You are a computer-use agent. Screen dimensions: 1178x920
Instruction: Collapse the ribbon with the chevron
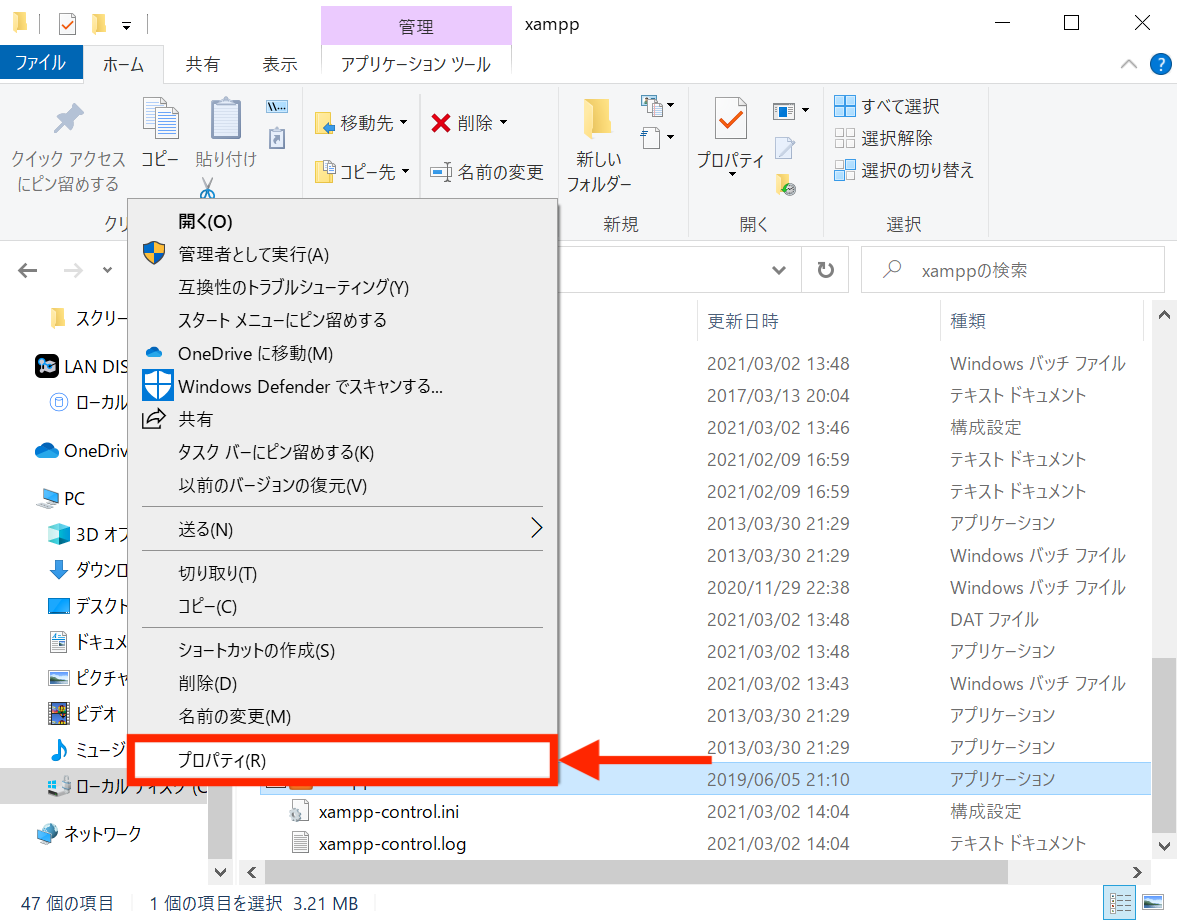click(x=1128, y=64)
